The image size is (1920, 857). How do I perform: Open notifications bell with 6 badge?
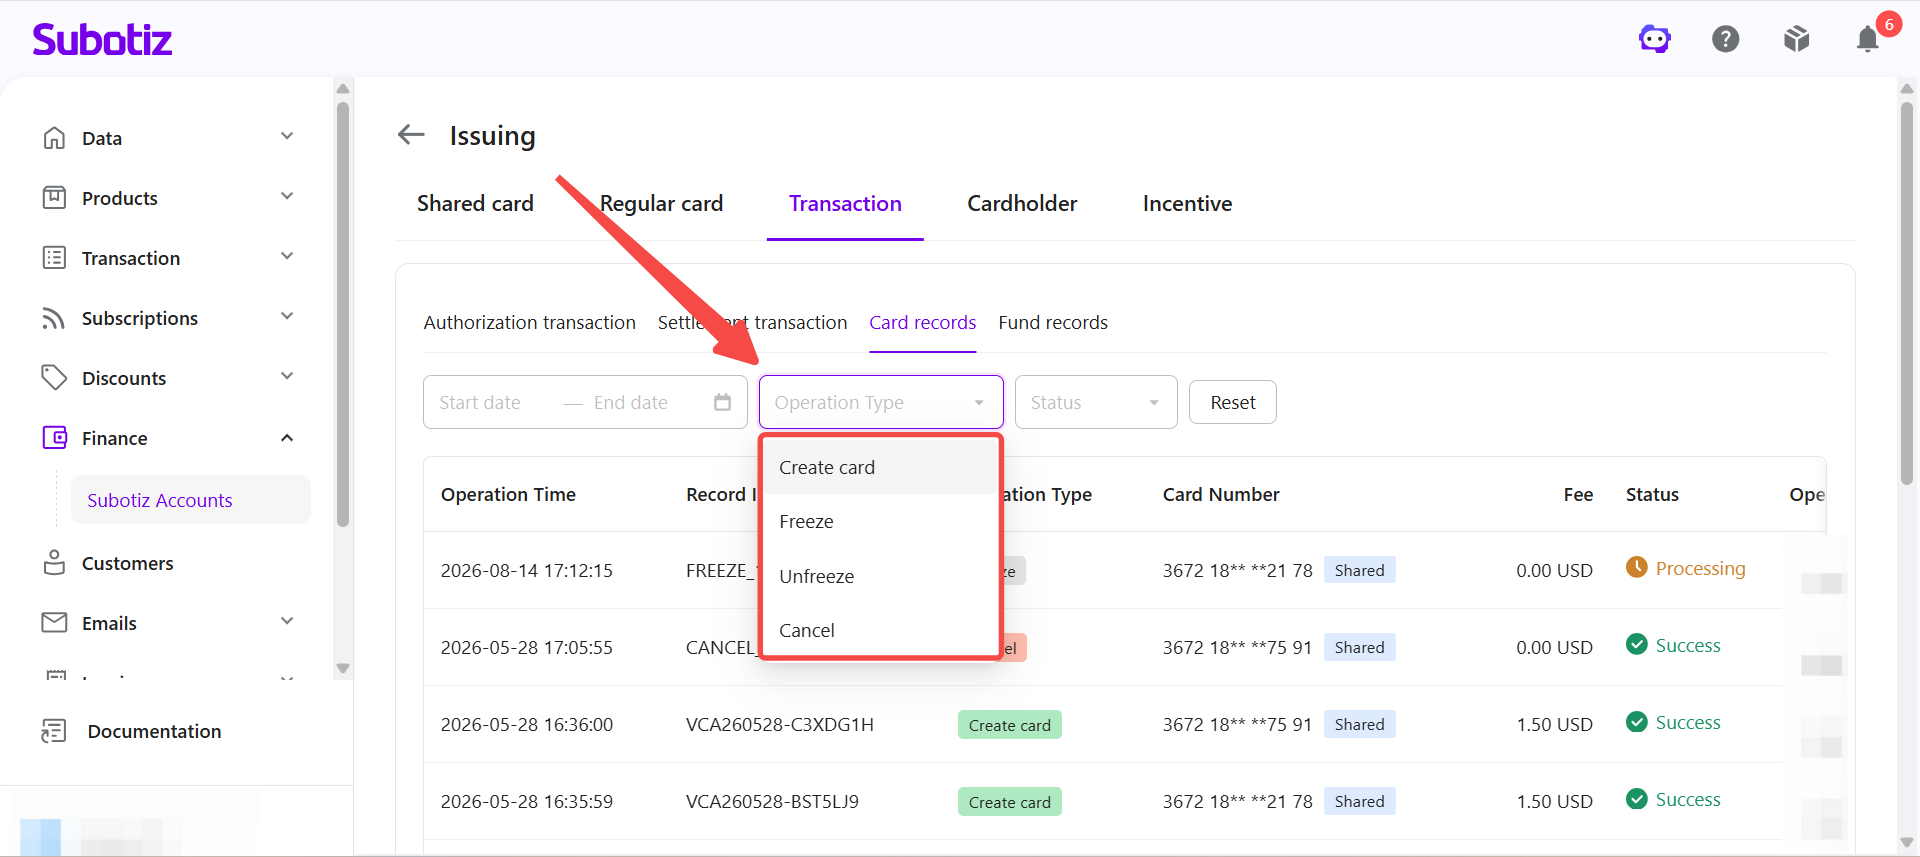pyautogui.click(x=1868, y=39)
